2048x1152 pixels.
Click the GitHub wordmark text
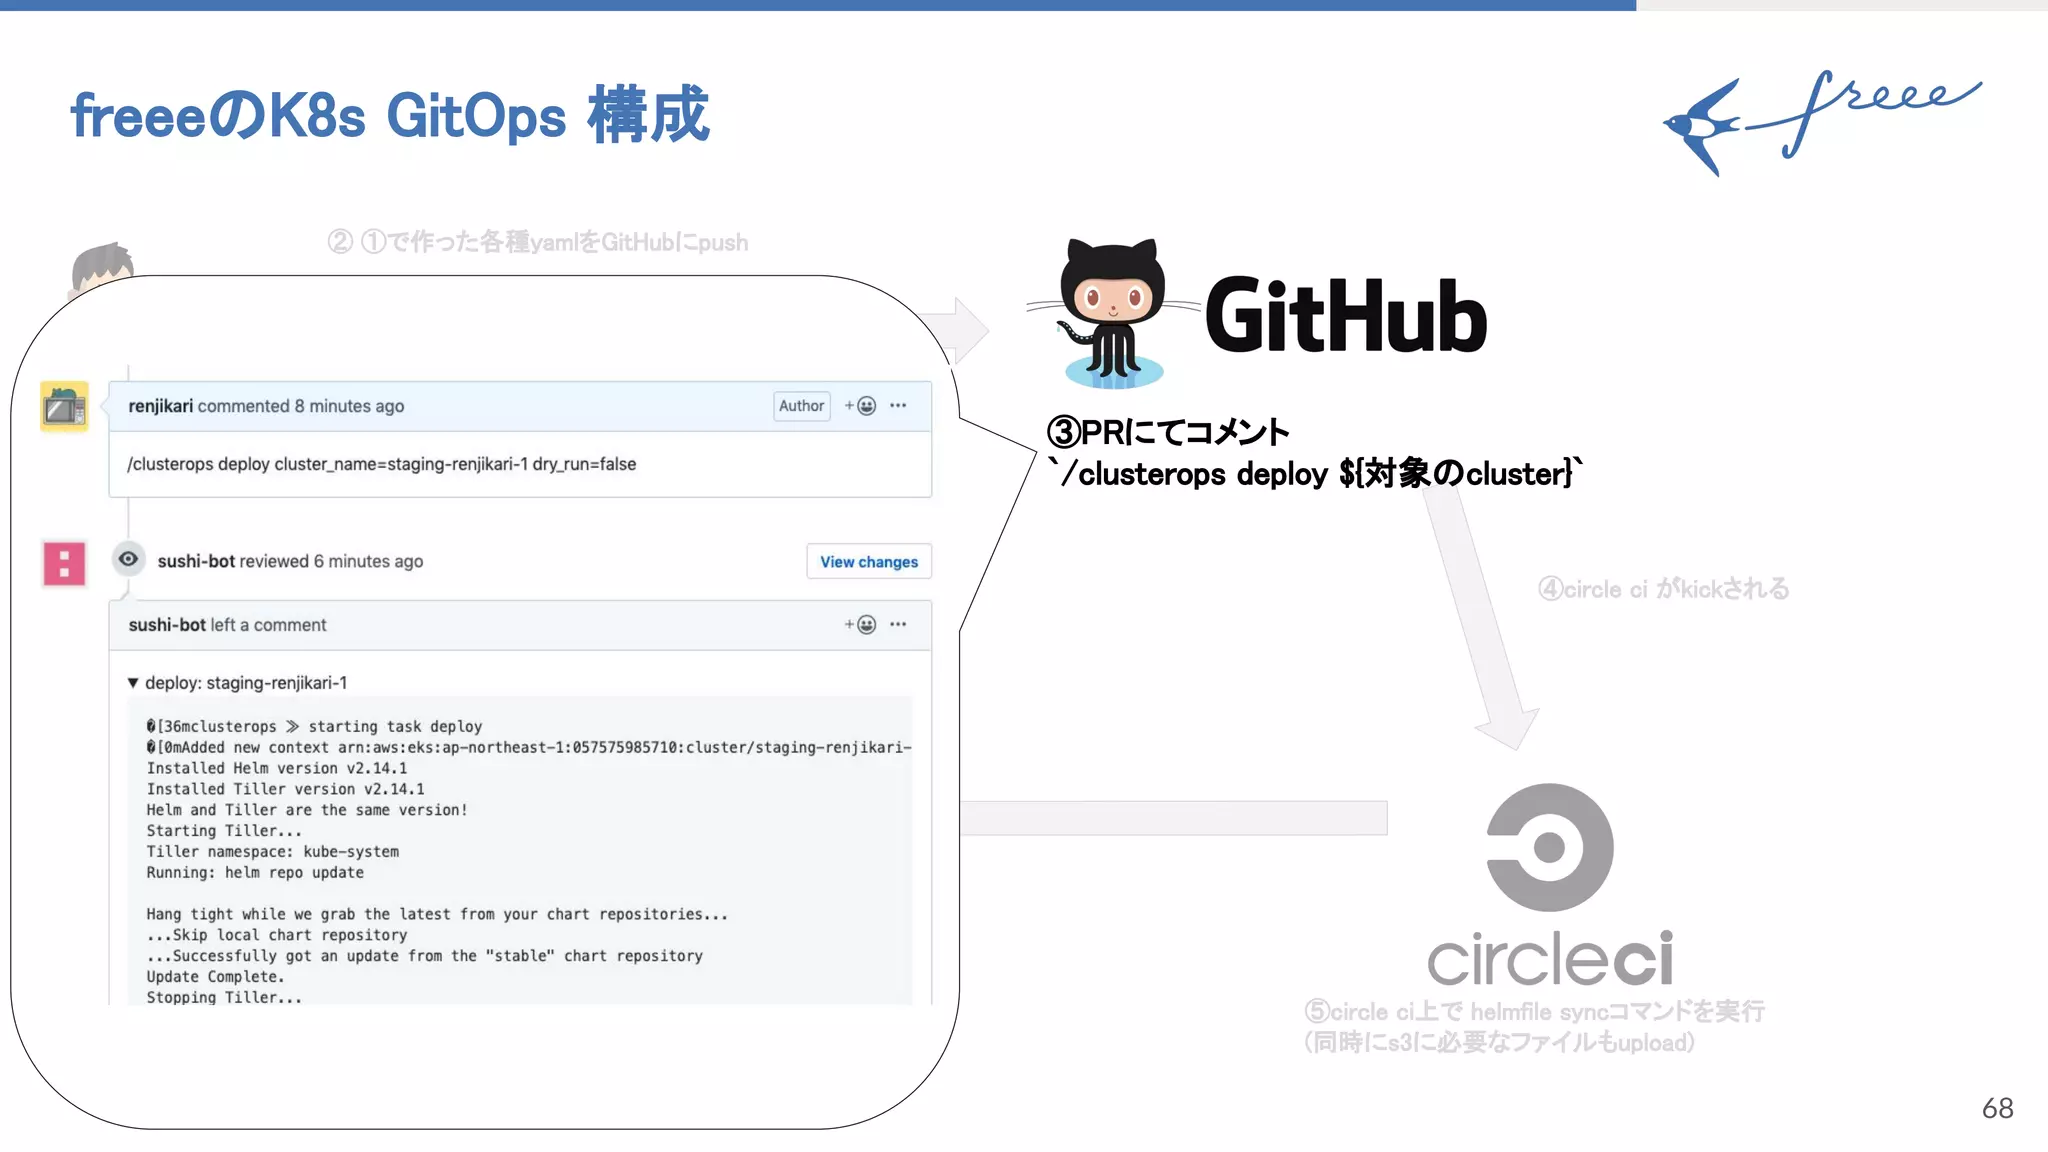(1346, 315)
